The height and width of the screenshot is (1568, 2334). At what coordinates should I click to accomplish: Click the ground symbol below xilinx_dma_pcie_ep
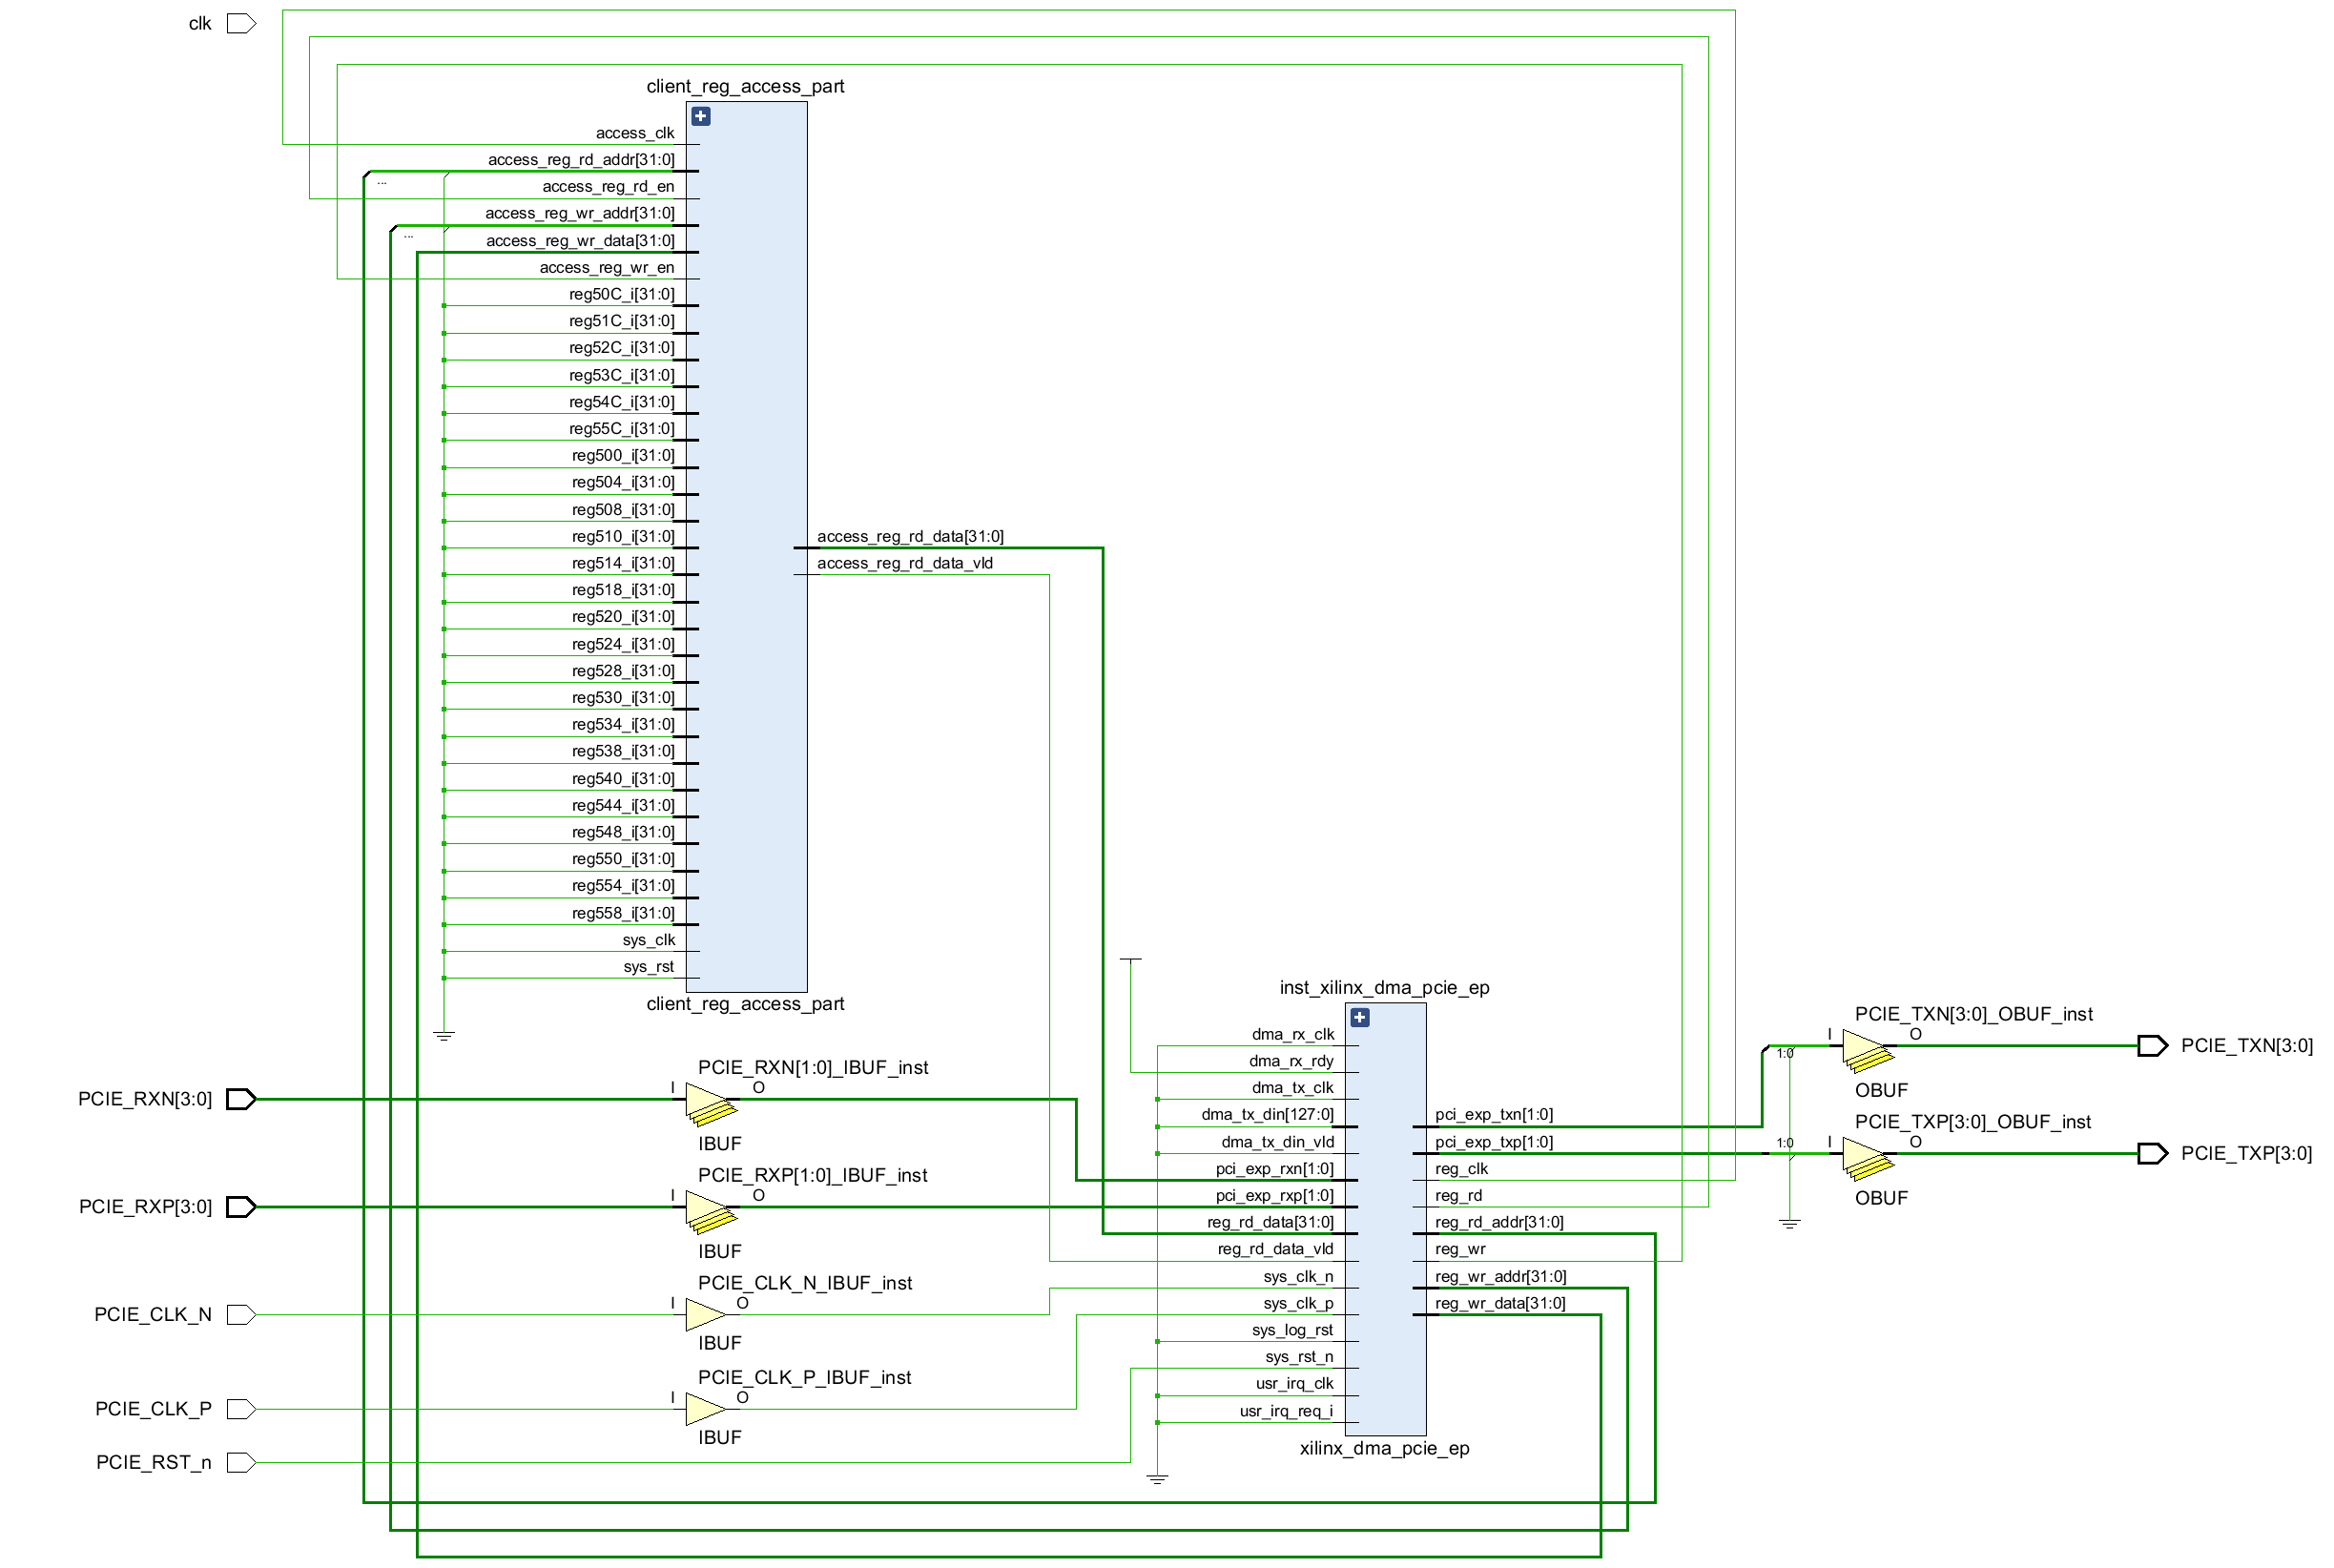[1157, 1479]
